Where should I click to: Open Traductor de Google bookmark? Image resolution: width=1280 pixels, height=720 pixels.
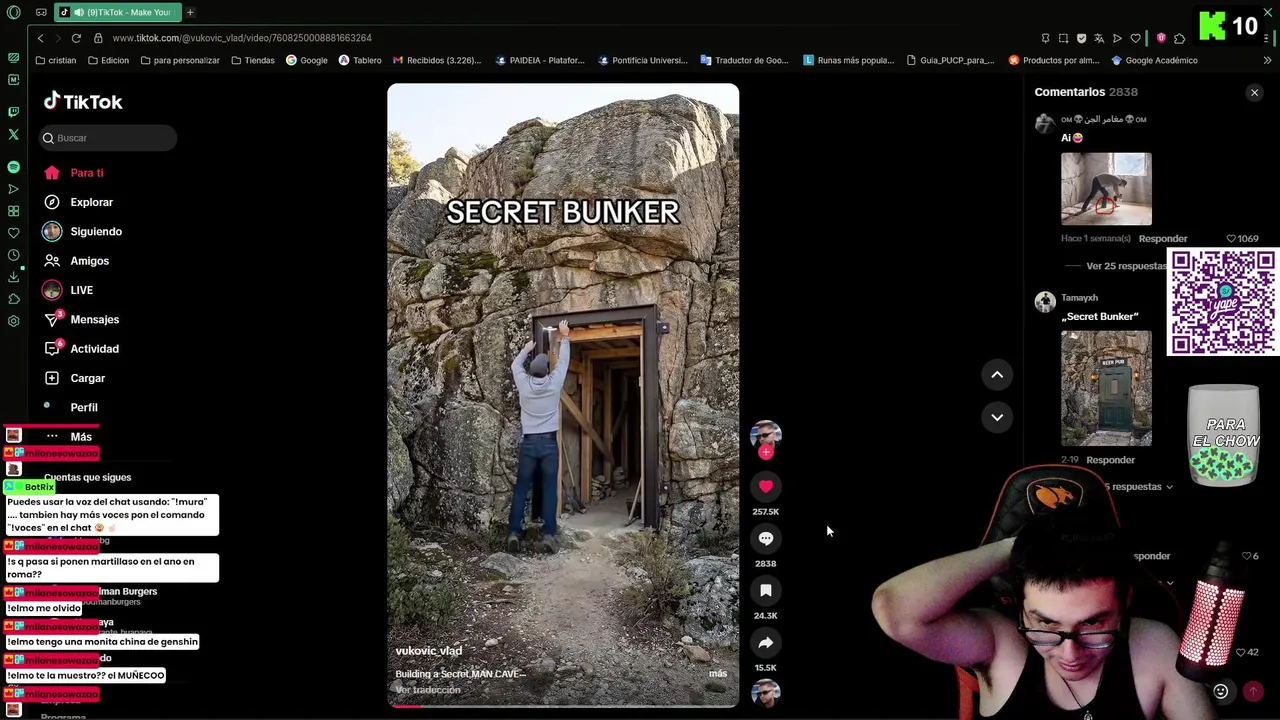pos(745,60)
